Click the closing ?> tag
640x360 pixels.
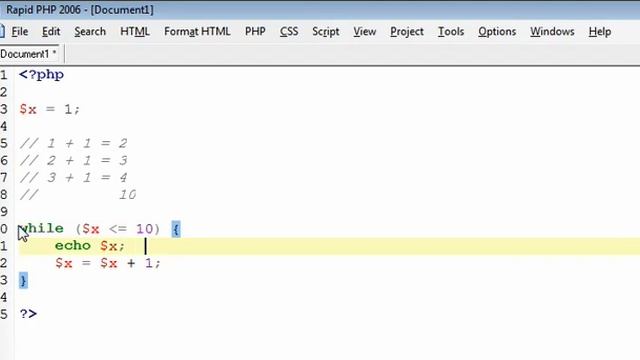pyautogui.click(x=28, y=314)
